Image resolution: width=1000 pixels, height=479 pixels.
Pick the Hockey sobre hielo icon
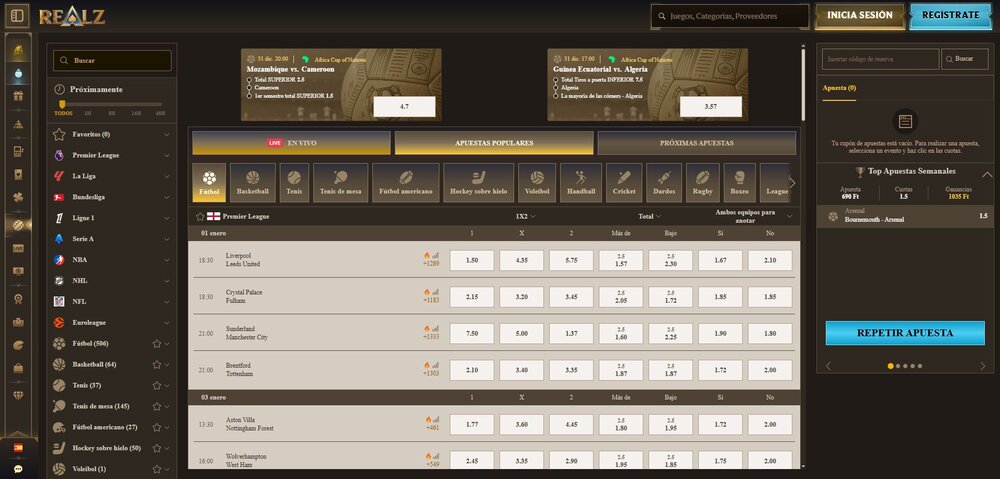(478, 182)
